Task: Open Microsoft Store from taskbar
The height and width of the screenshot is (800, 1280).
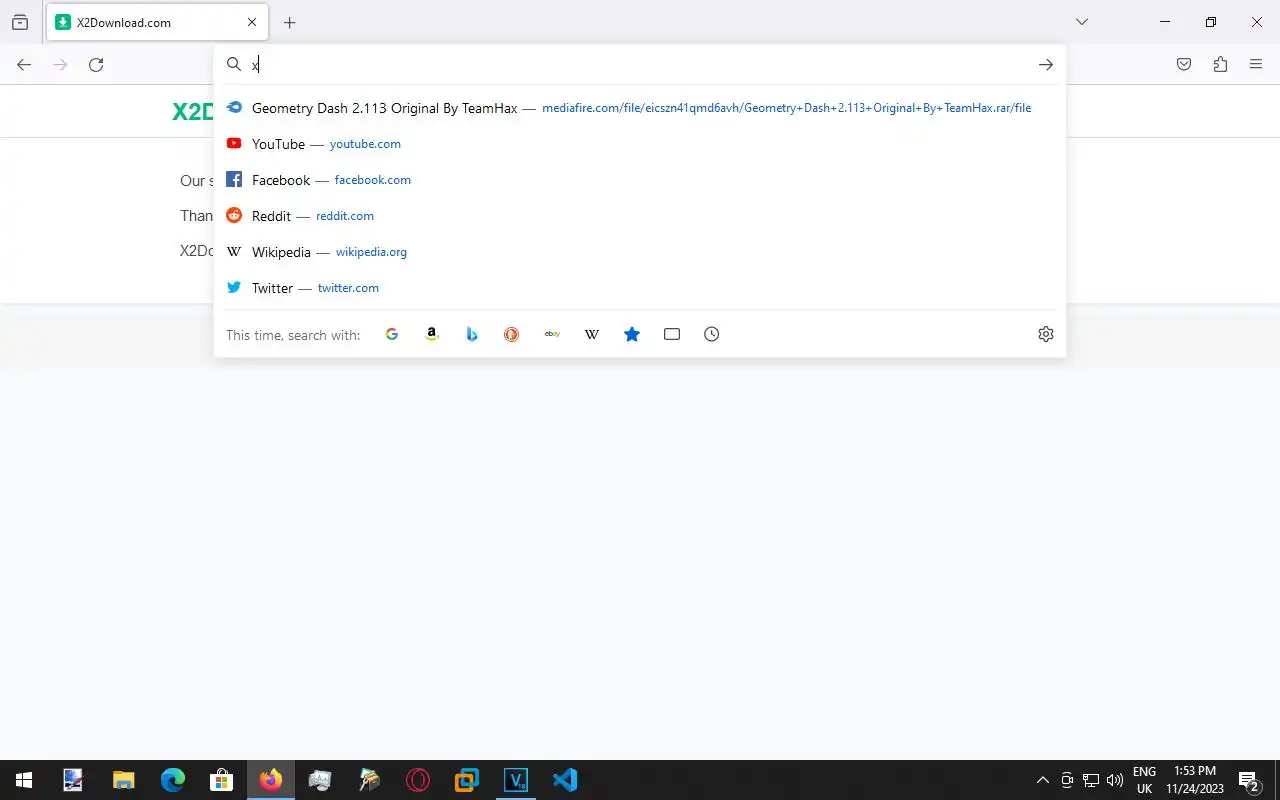Action: 222,780
